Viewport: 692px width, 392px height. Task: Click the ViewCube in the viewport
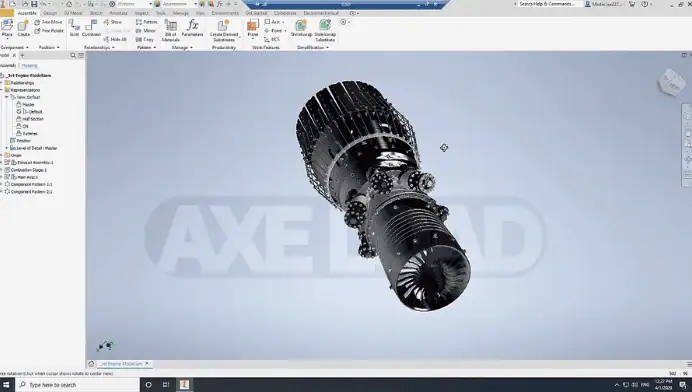pyautogui.click(x=671, y=82)
